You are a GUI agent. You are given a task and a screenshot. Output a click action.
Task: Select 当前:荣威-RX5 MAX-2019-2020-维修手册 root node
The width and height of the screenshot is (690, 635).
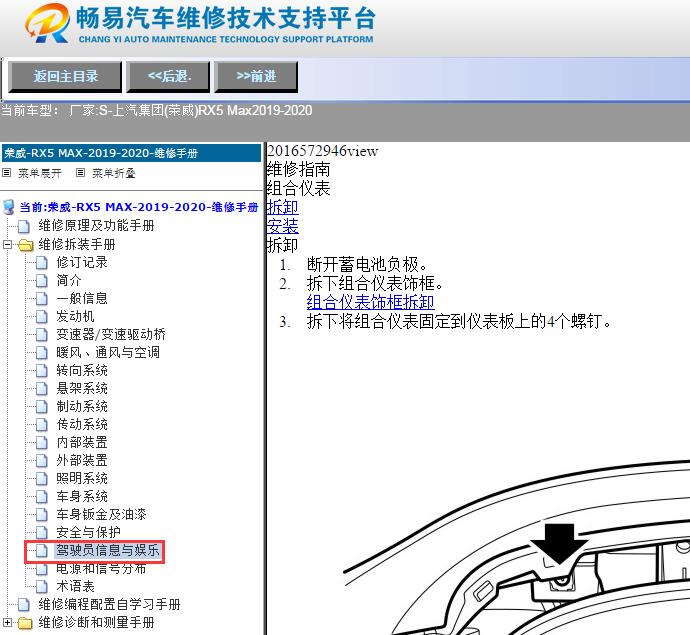139,207
